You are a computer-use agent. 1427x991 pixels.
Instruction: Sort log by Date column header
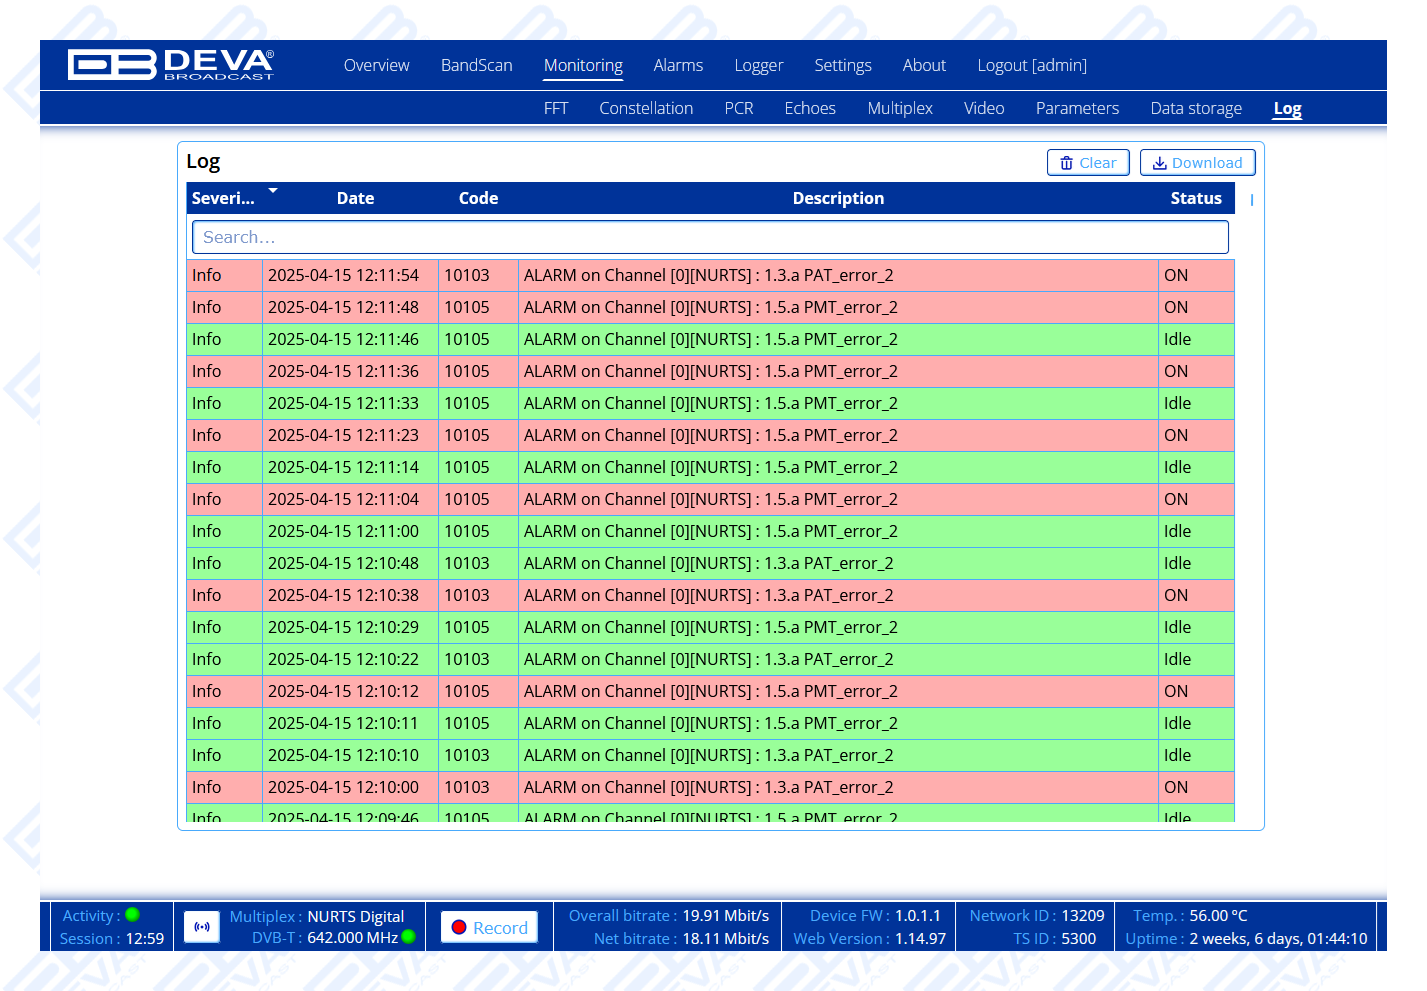click(x=355, y=198)
